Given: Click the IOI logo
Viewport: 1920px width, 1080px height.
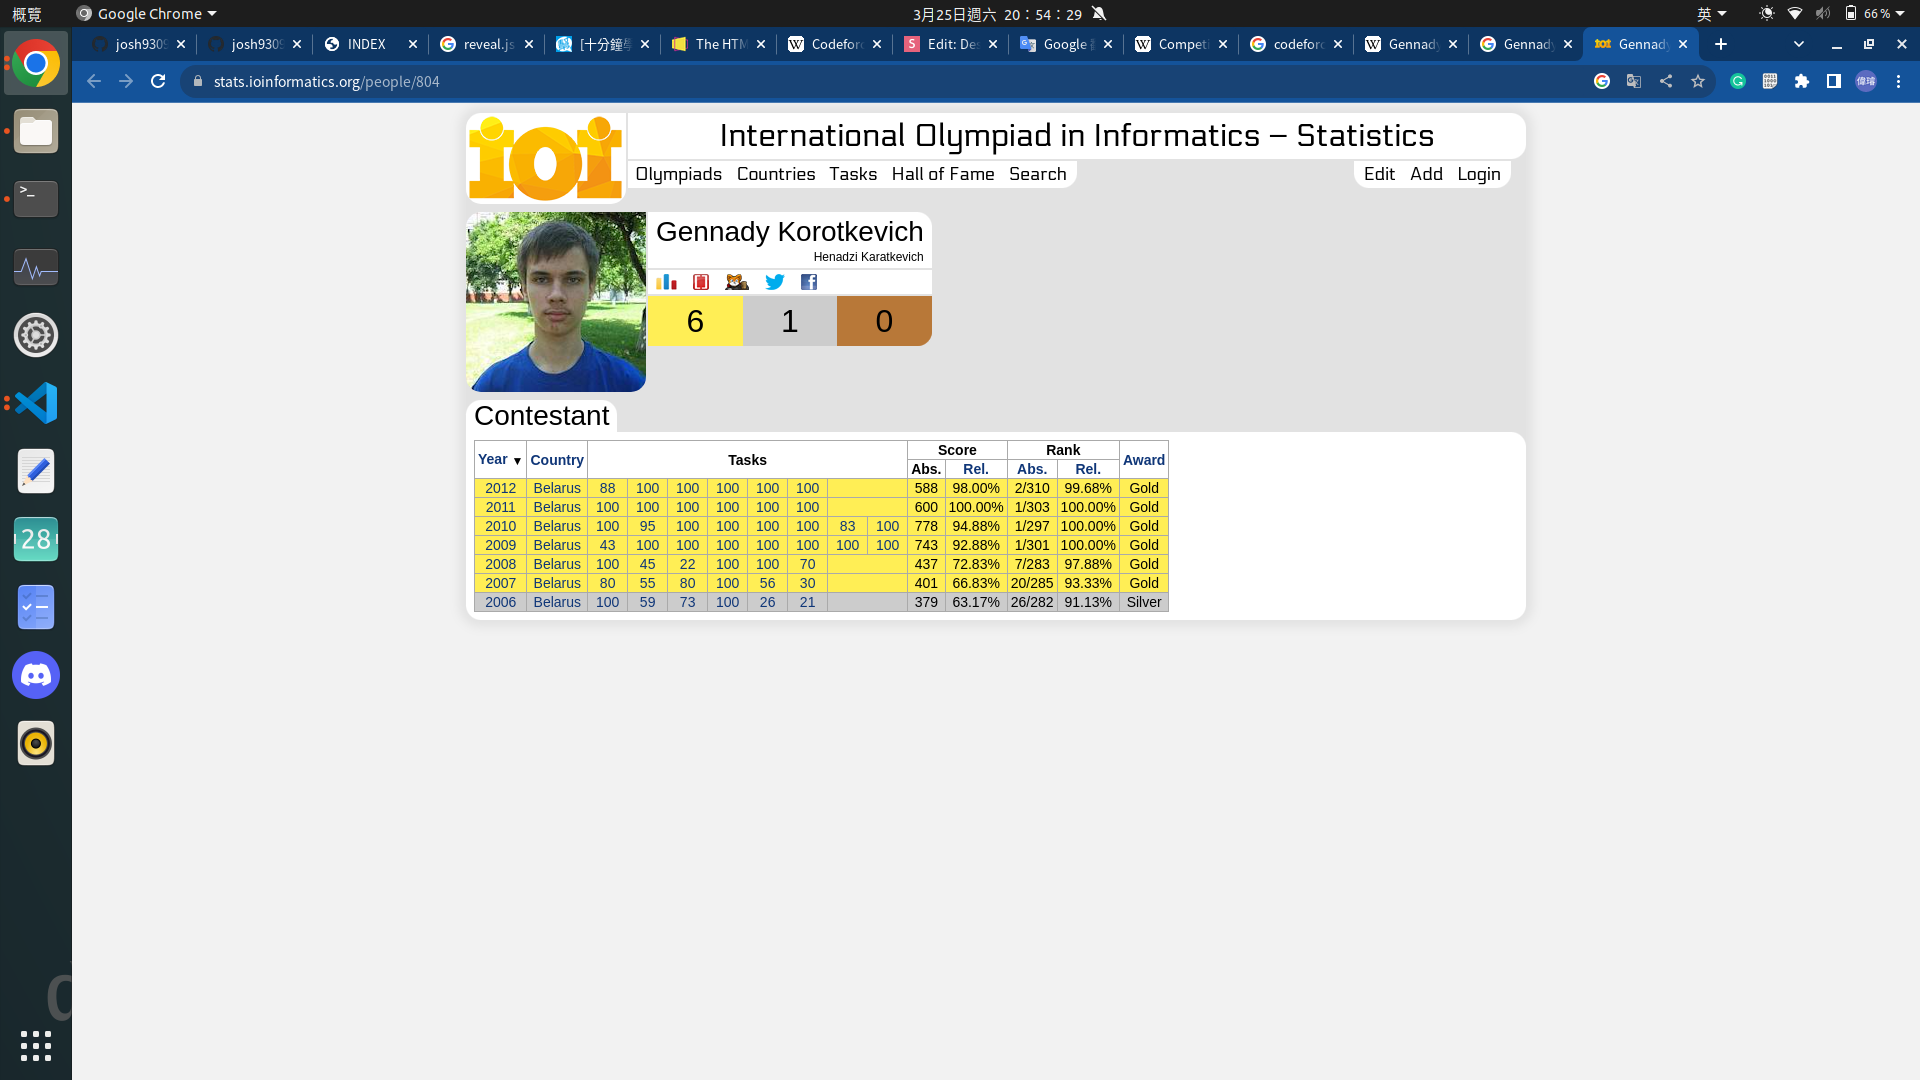Looking at the screenshot, I should [546, 158].
